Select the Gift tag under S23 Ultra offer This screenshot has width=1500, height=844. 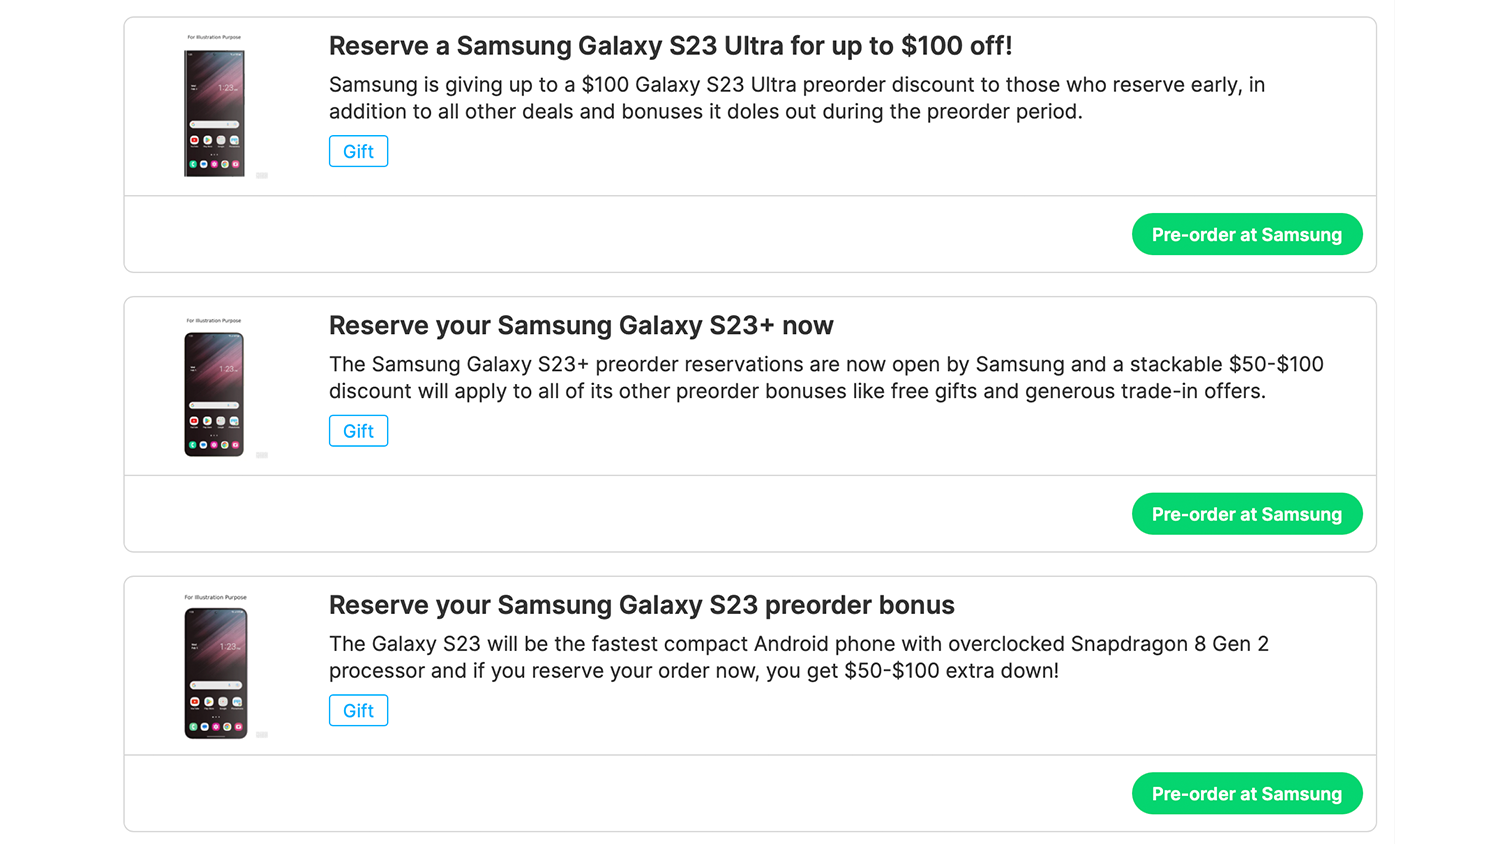tap(358, 151)
